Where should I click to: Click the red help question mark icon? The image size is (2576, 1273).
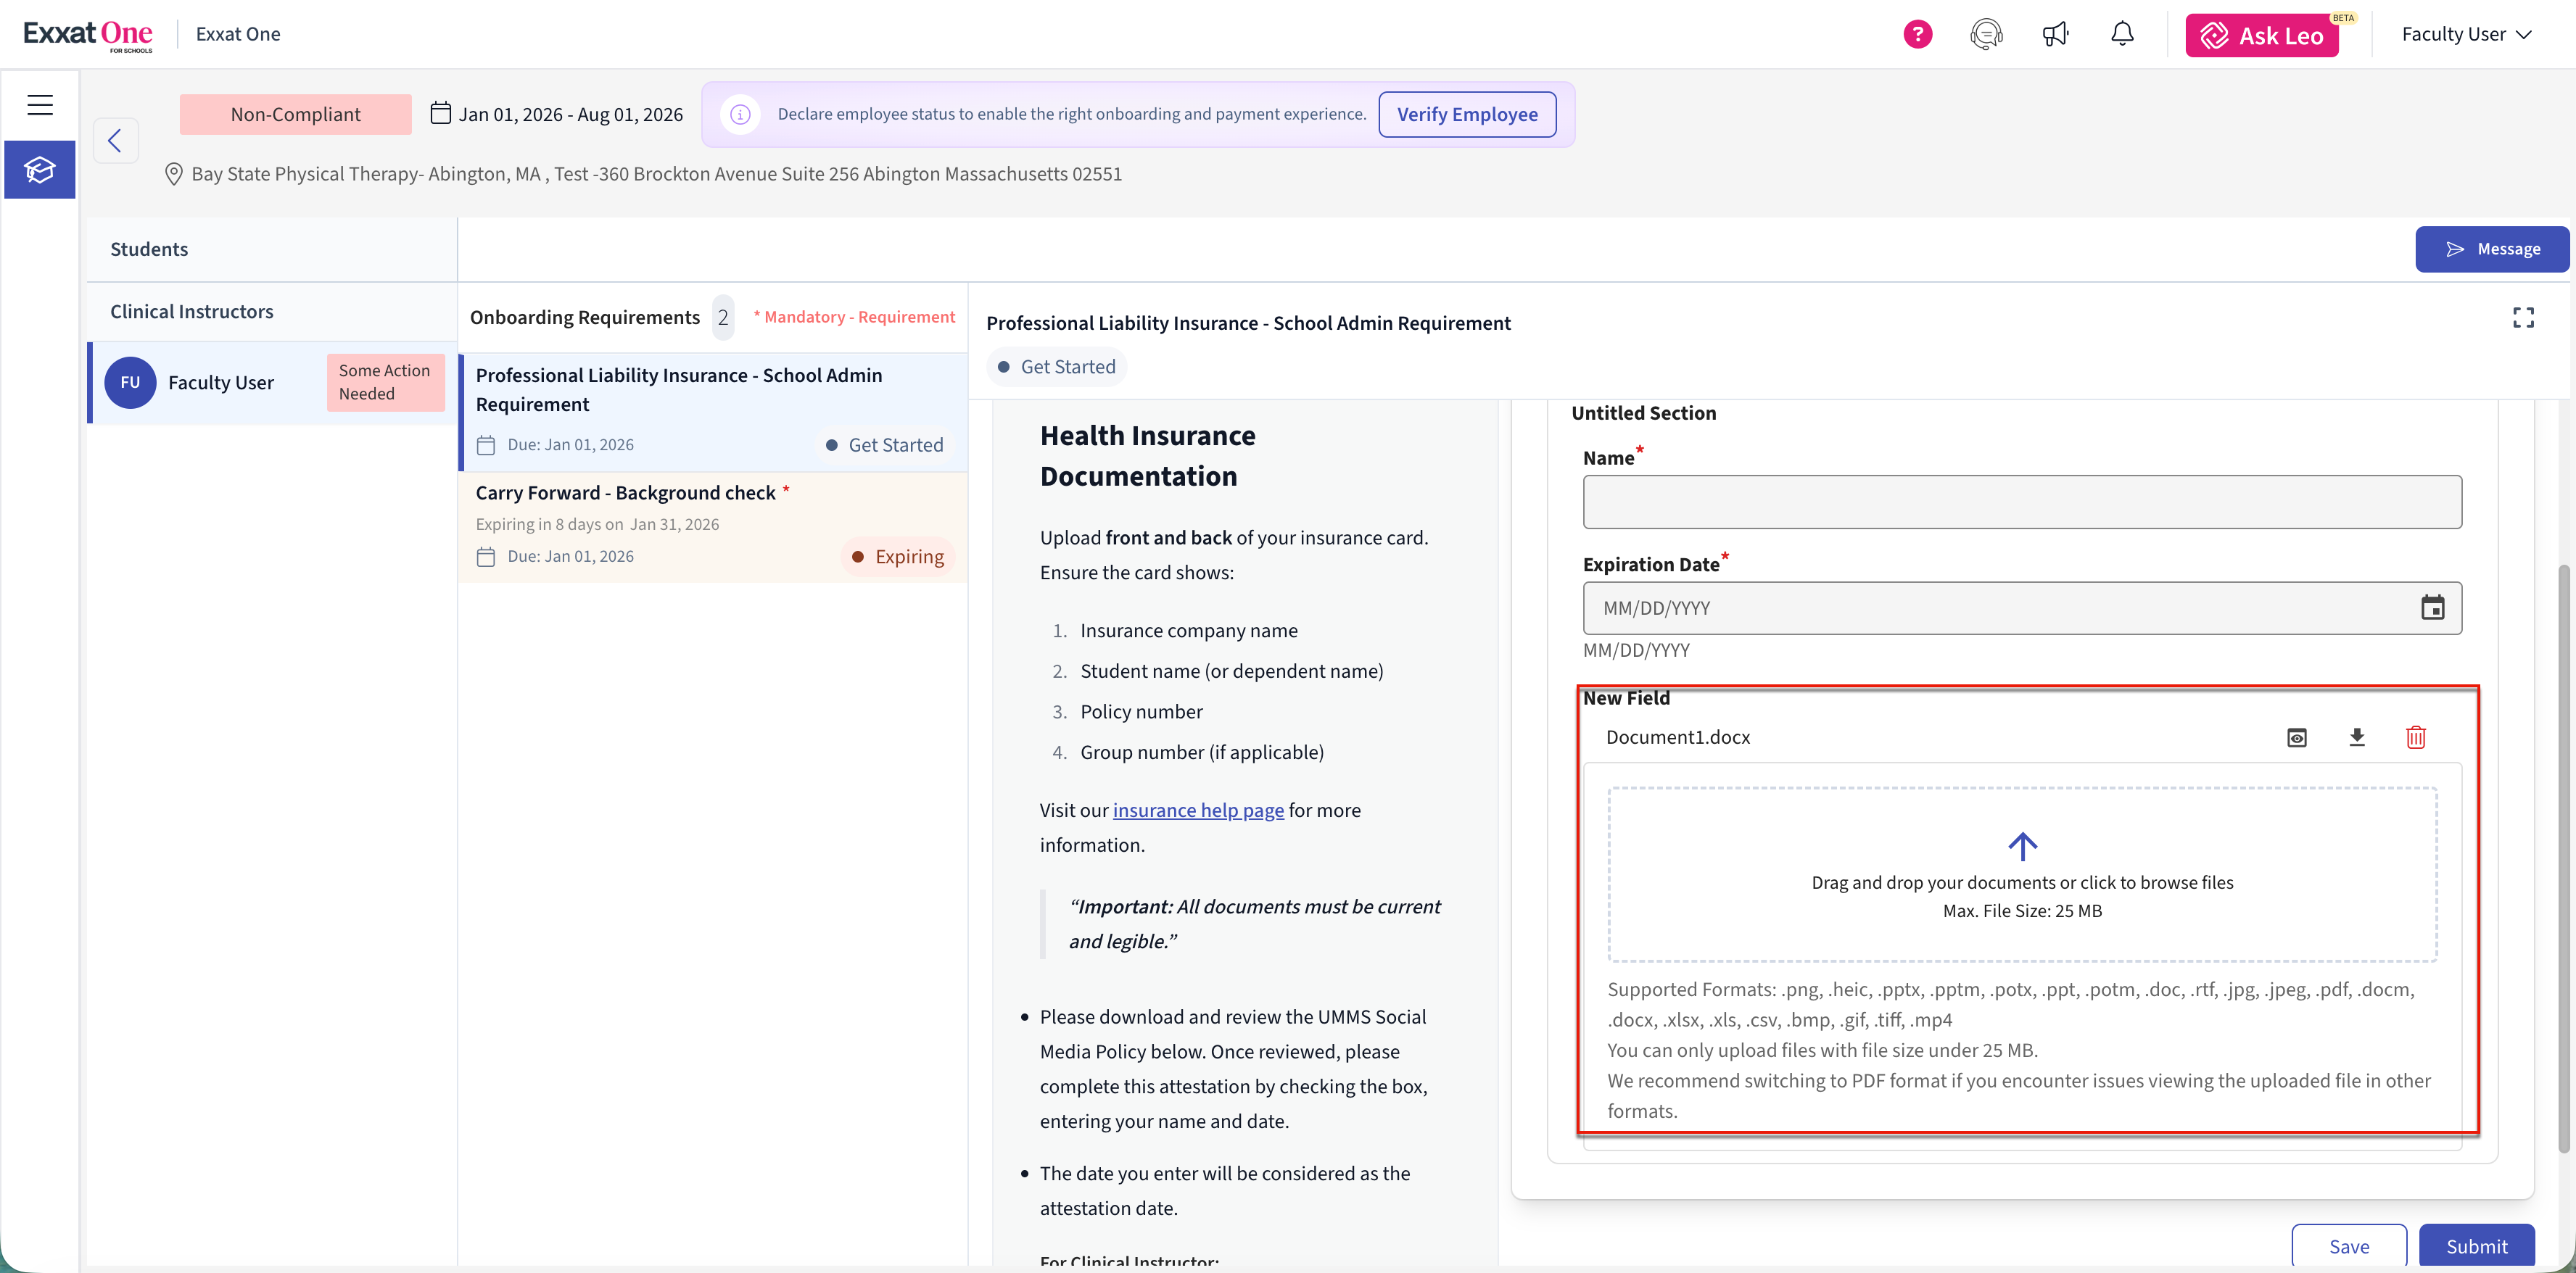click(1917, 35)
